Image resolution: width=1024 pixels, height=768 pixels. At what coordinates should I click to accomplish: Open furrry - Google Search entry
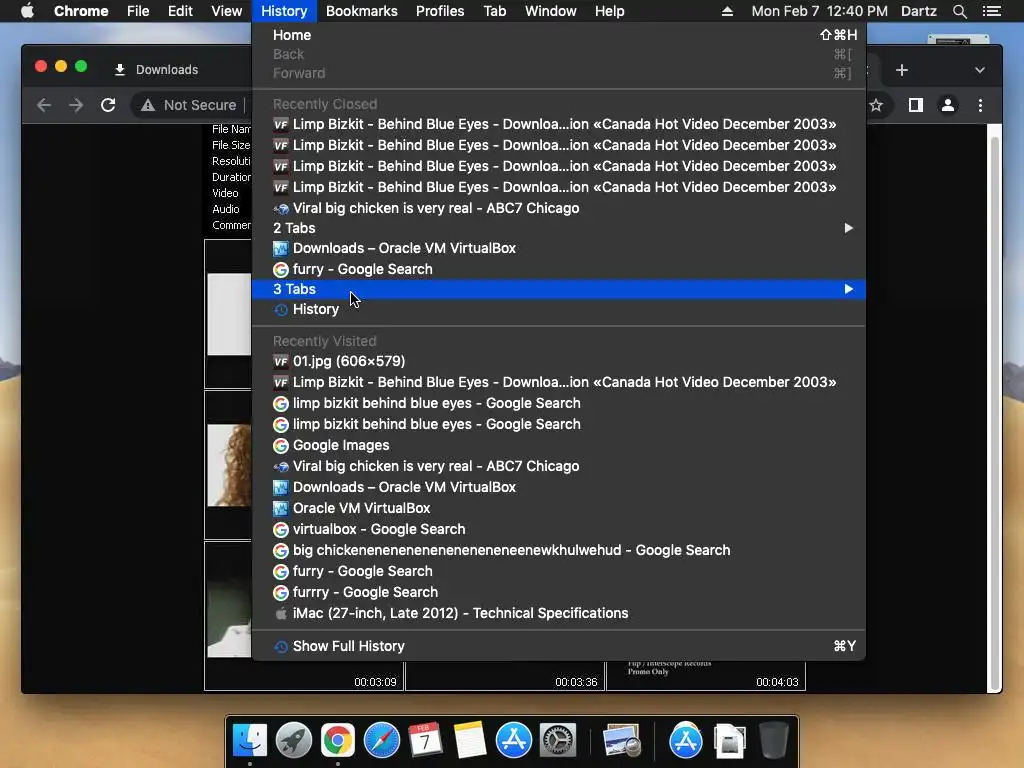click(558, 592)
